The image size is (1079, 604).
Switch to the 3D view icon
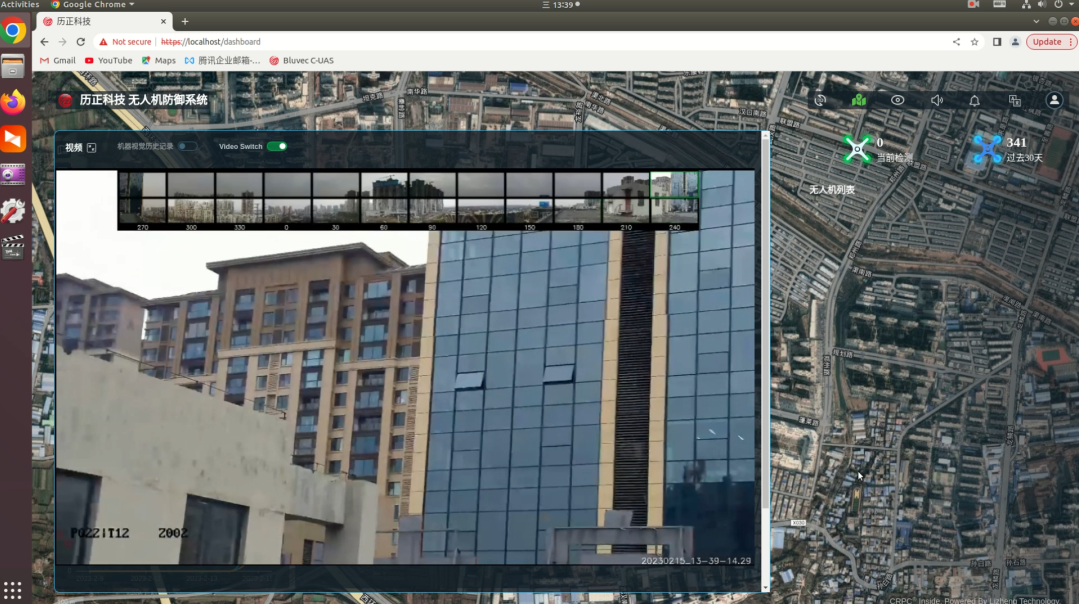(820, 100)
